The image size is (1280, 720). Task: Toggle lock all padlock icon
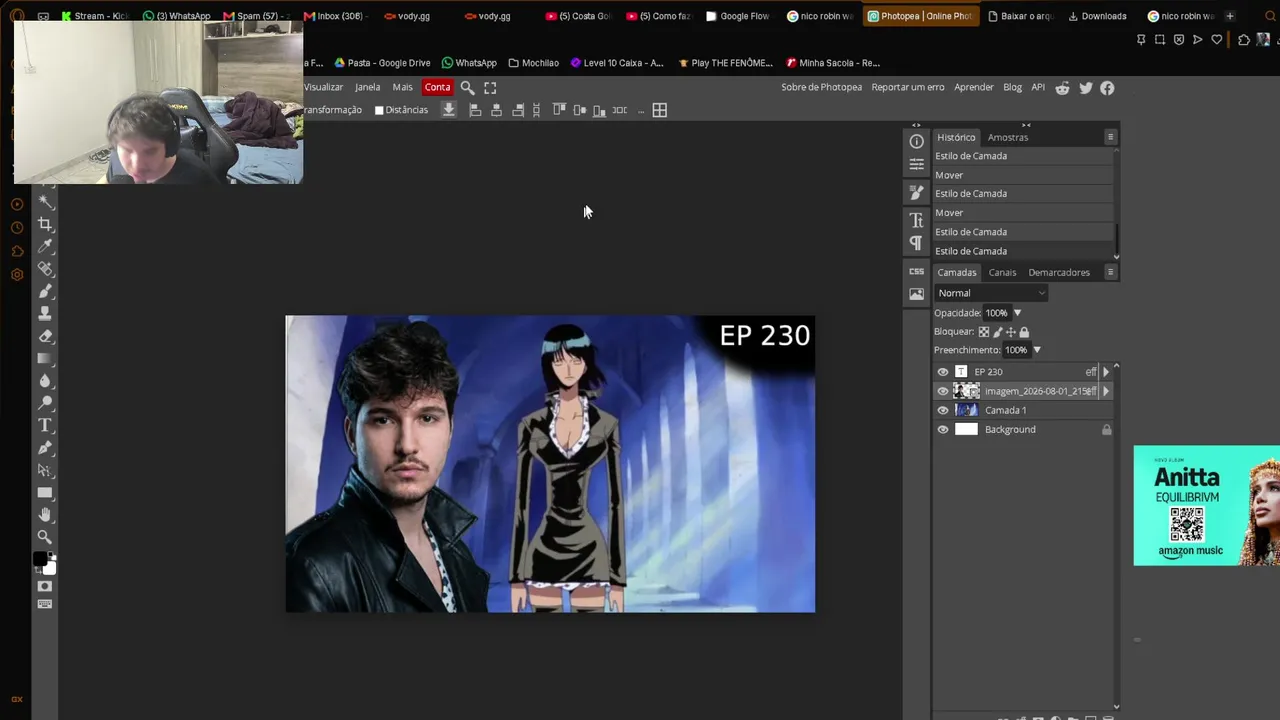[1023, 332]
